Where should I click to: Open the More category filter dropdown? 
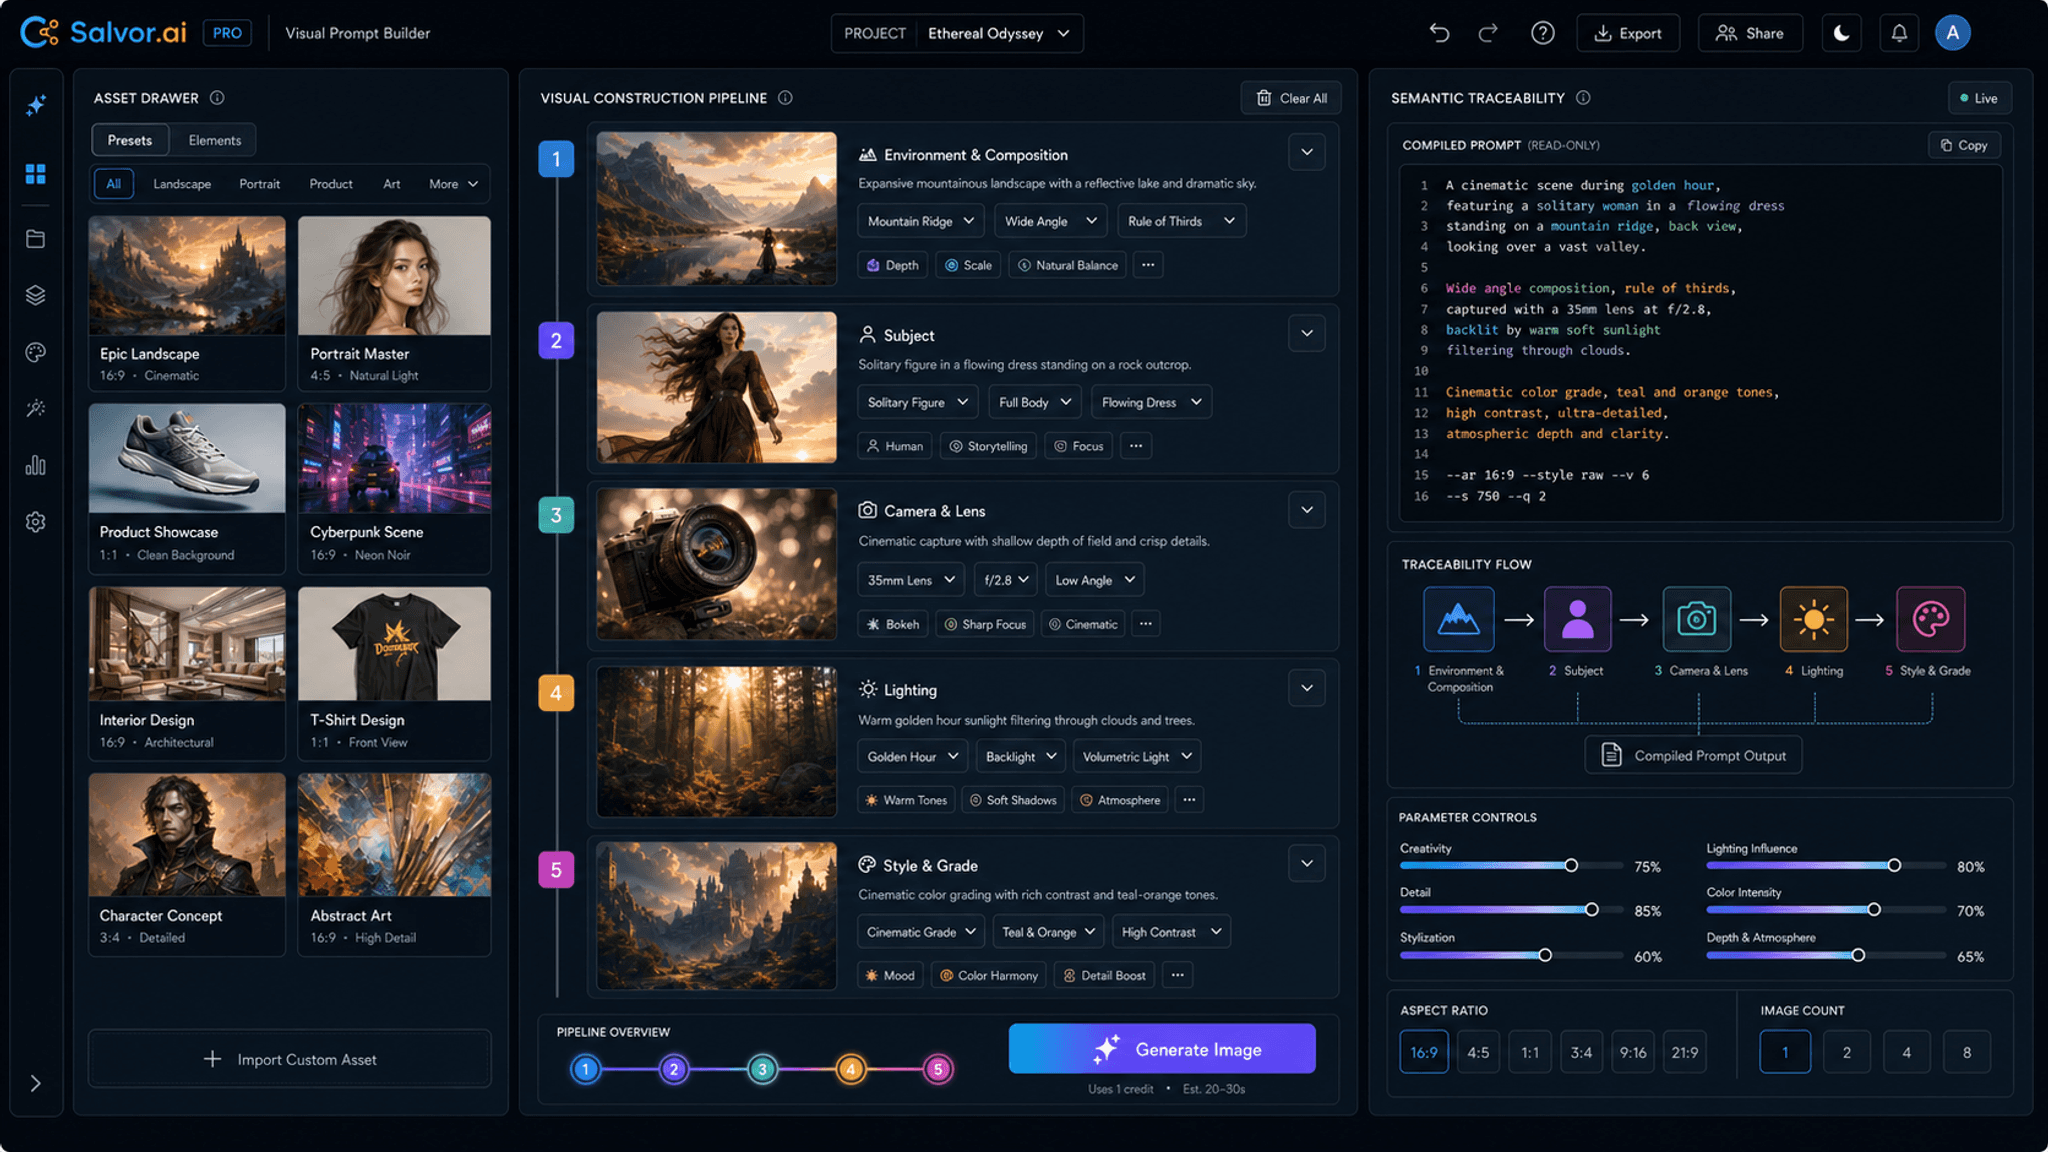pyautogui.click(x=453, y=184)
